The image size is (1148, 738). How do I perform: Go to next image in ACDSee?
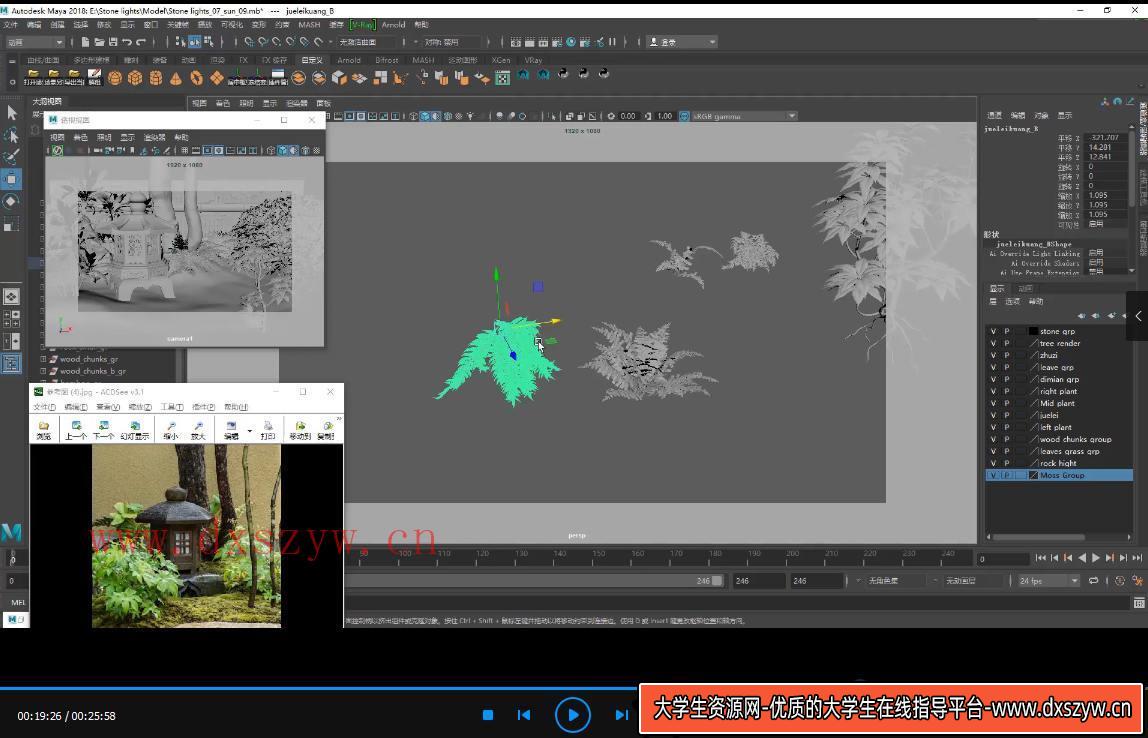(104, 430)
